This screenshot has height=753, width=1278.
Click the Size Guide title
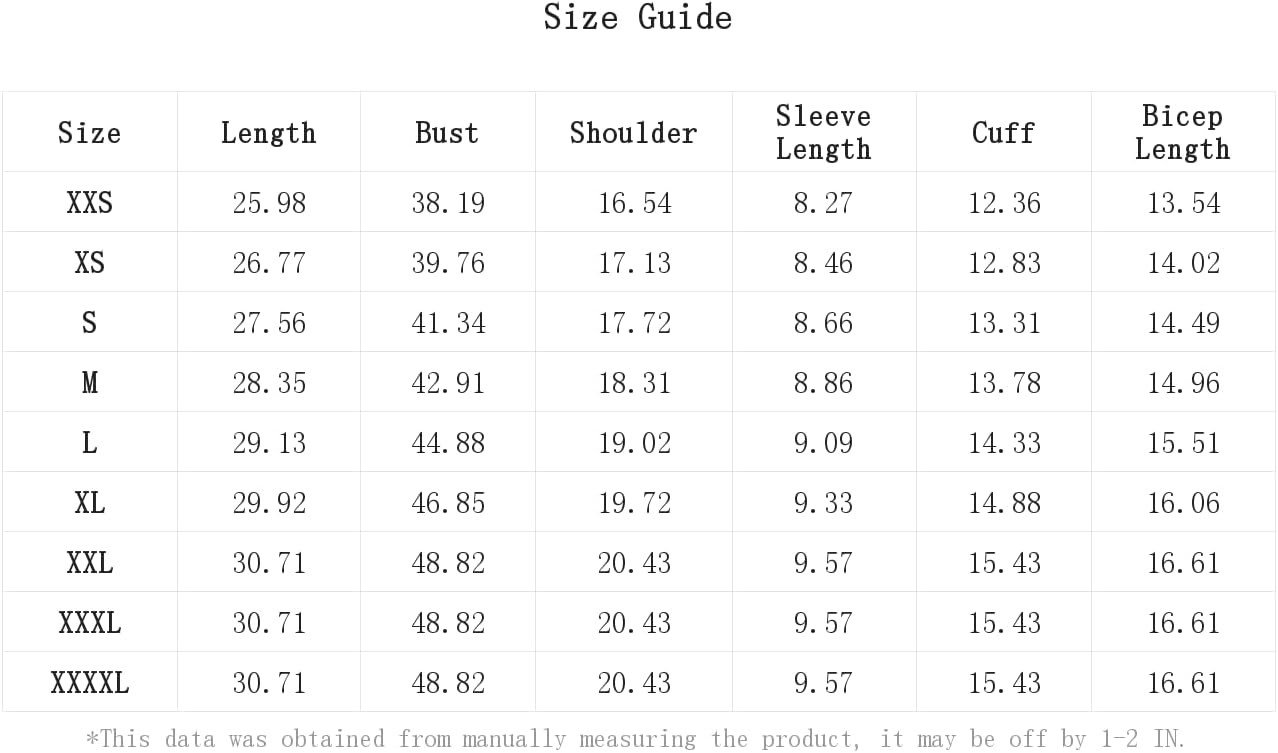pos(638,17)
